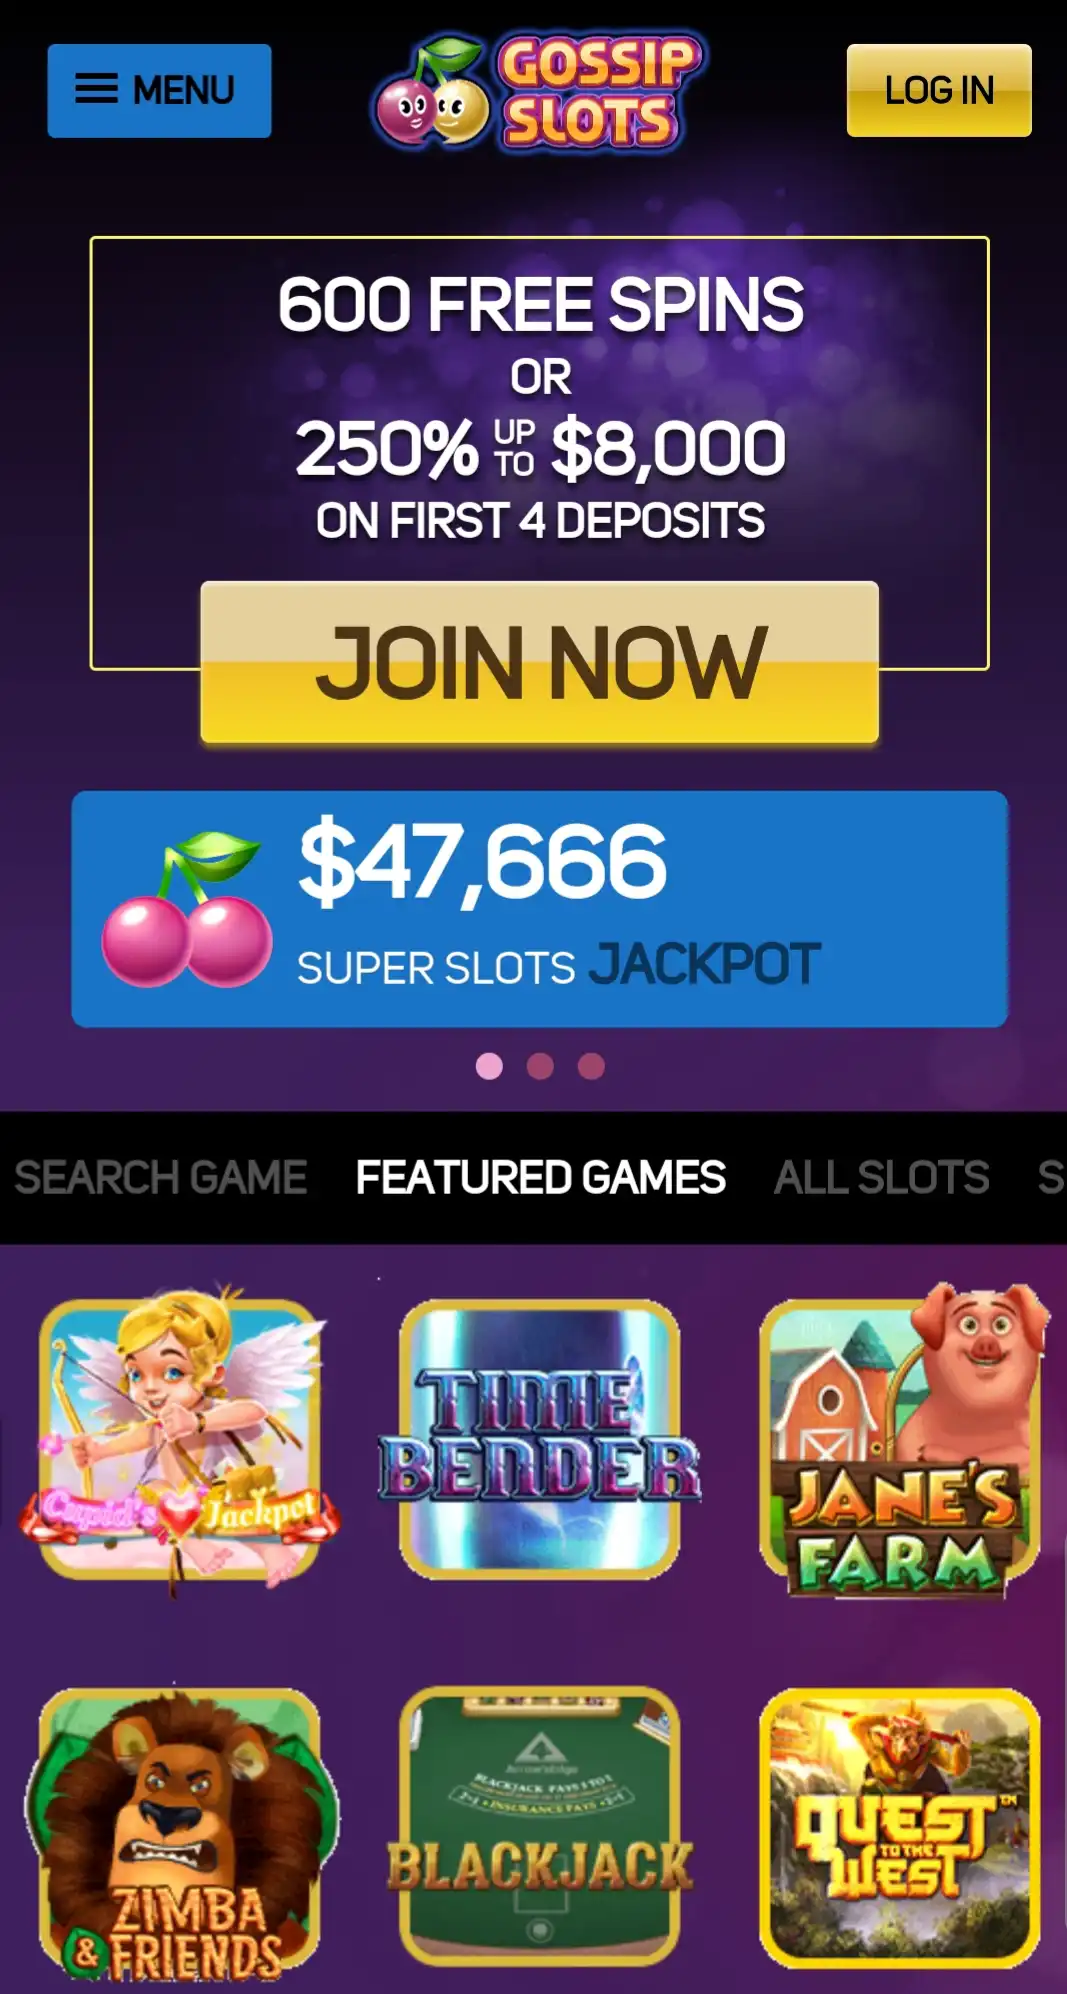Tap the pink cherries jackpot icon

(x=187, y=909)
